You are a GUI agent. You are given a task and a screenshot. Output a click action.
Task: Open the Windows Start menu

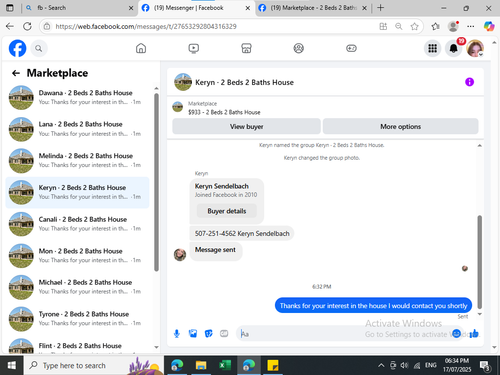pos(12,365)
